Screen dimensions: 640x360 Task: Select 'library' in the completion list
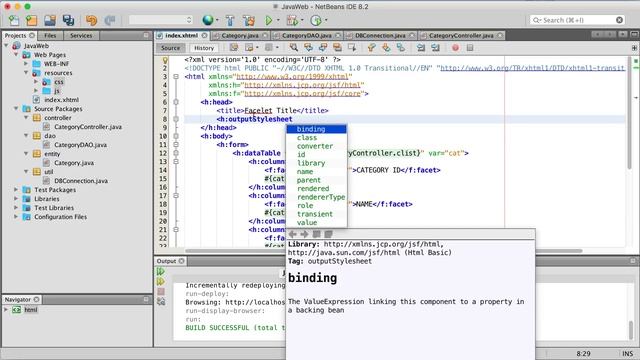pos(317,163)
